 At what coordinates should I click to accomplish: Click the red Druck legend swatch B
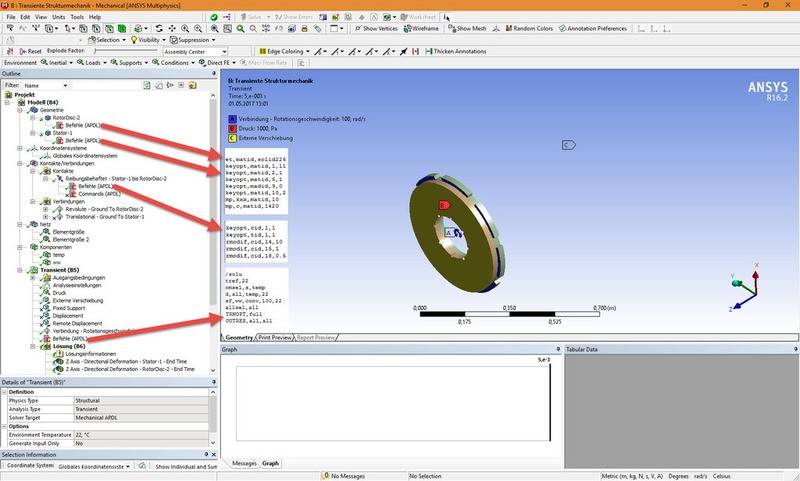[x=232, y=129]
